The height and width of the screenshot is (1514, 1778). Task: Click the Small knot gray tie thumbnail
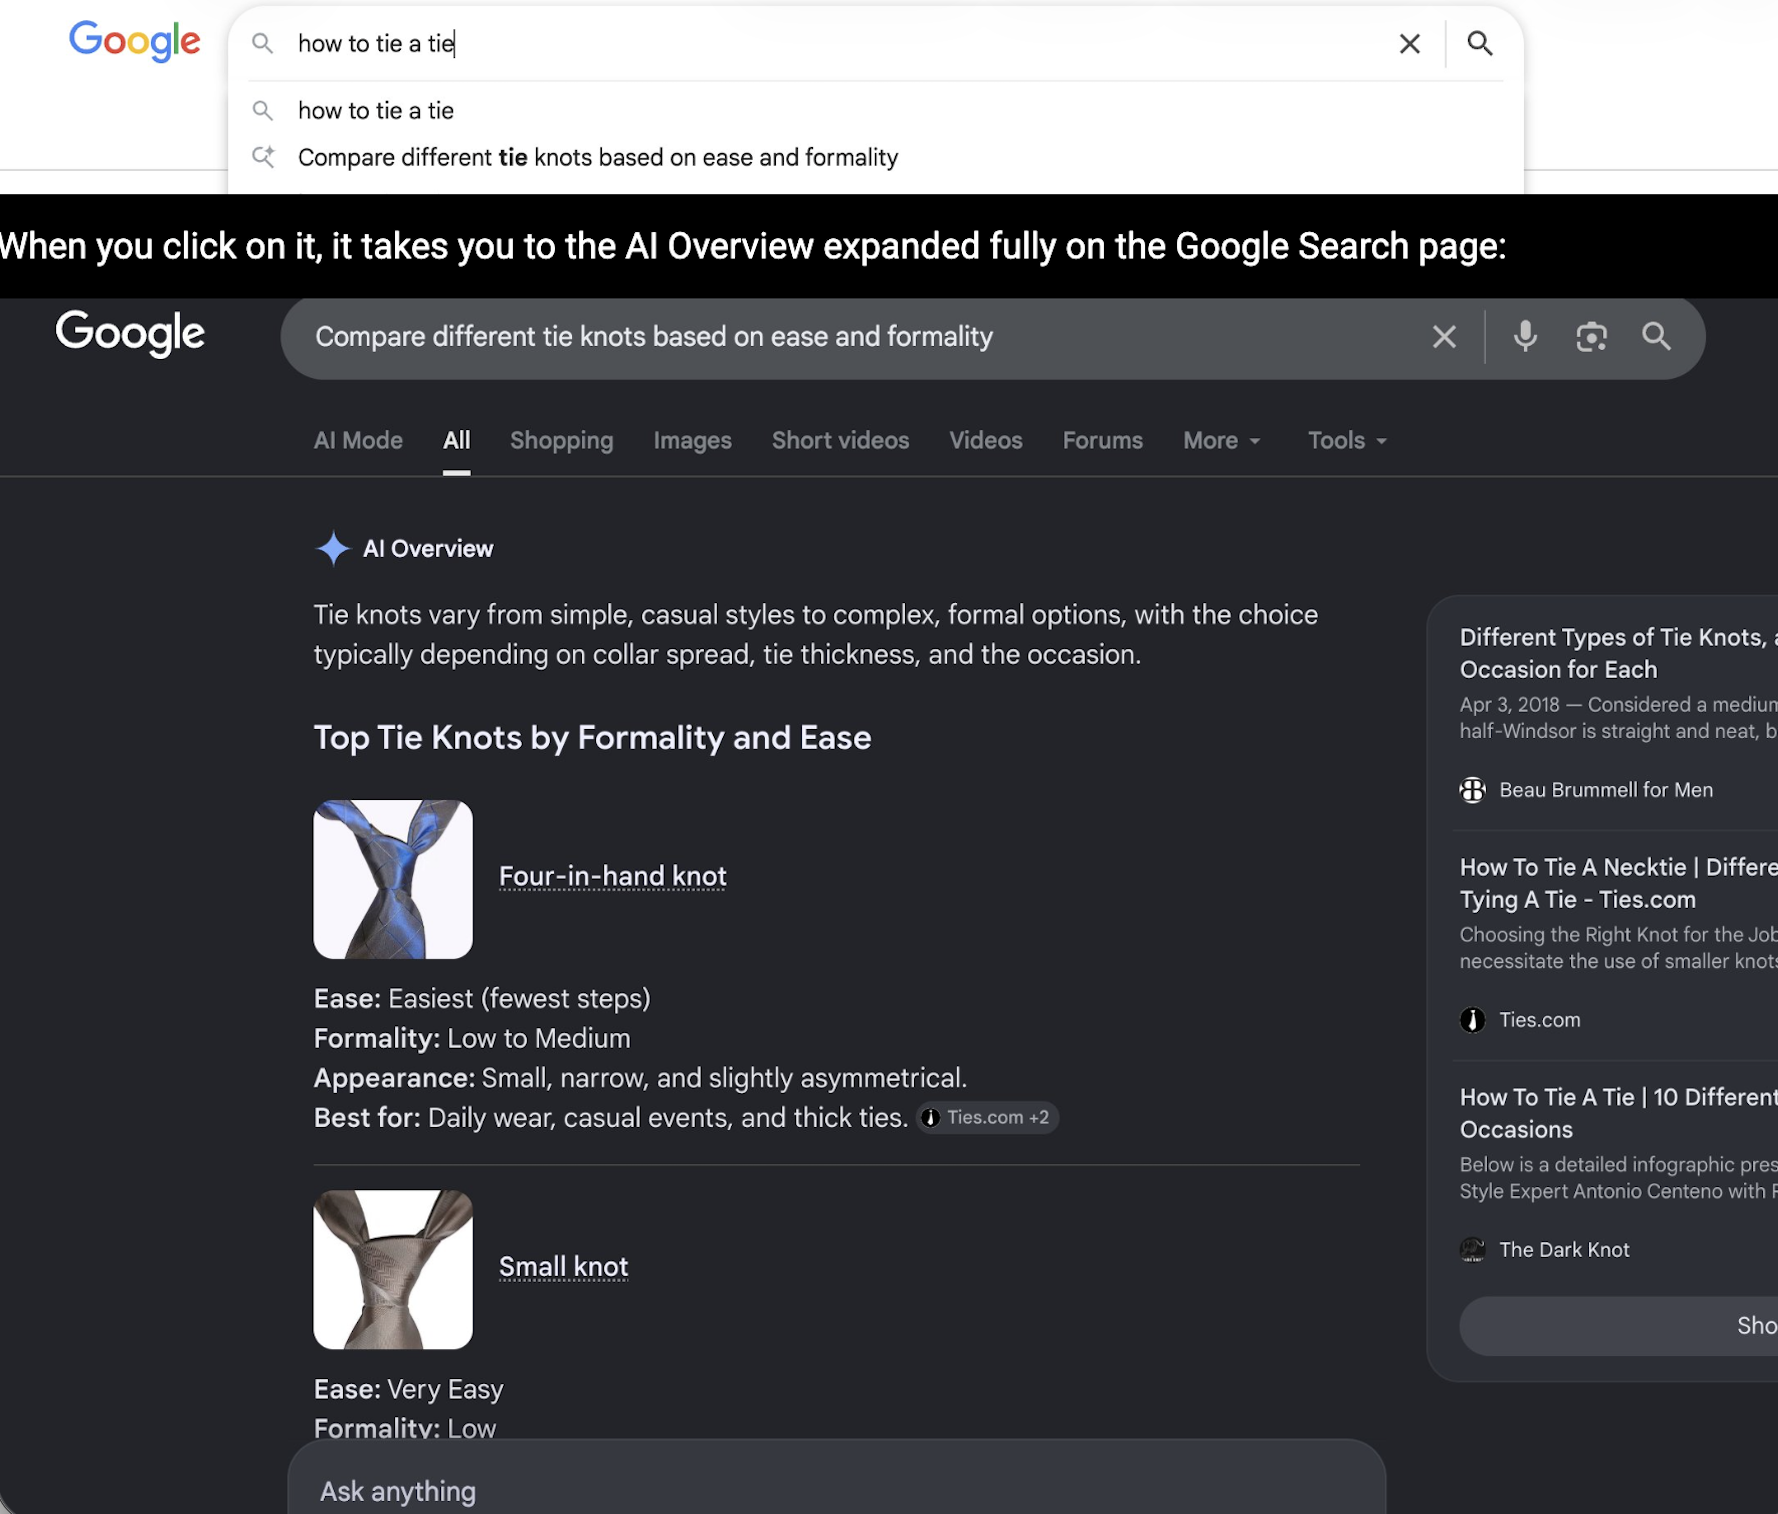coord(393,1270)
